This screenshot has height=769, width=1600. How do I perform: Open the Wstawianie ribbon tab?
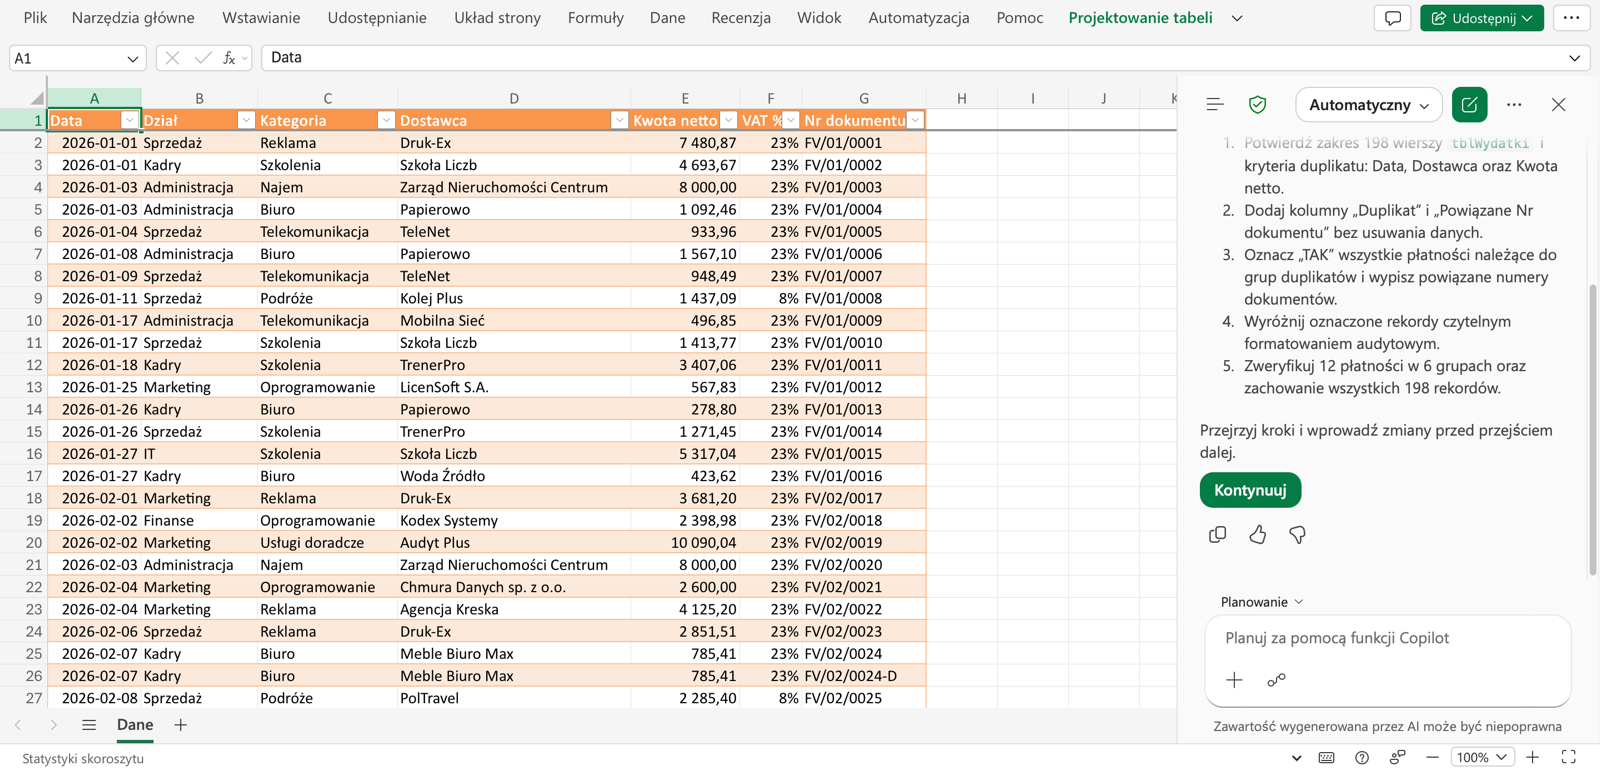coord(261,18)
